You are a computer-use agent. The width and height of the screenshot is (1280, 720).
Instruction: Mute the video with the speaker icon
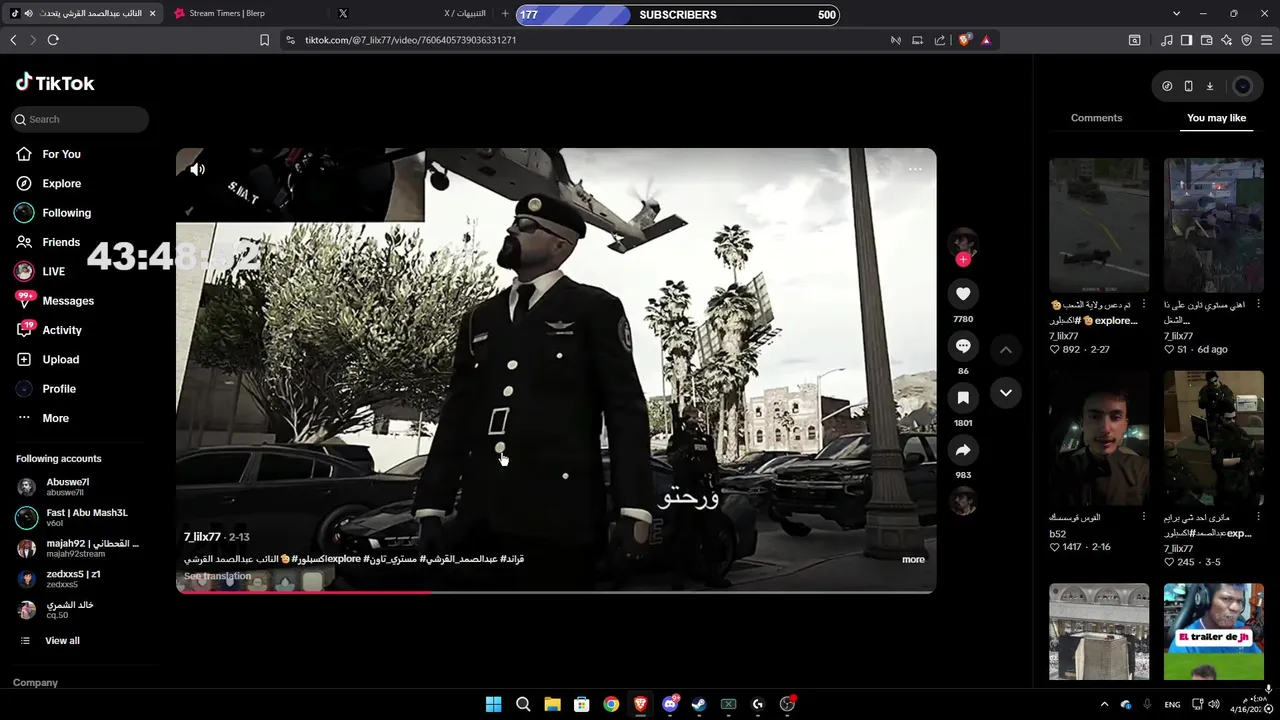[198, 169]
